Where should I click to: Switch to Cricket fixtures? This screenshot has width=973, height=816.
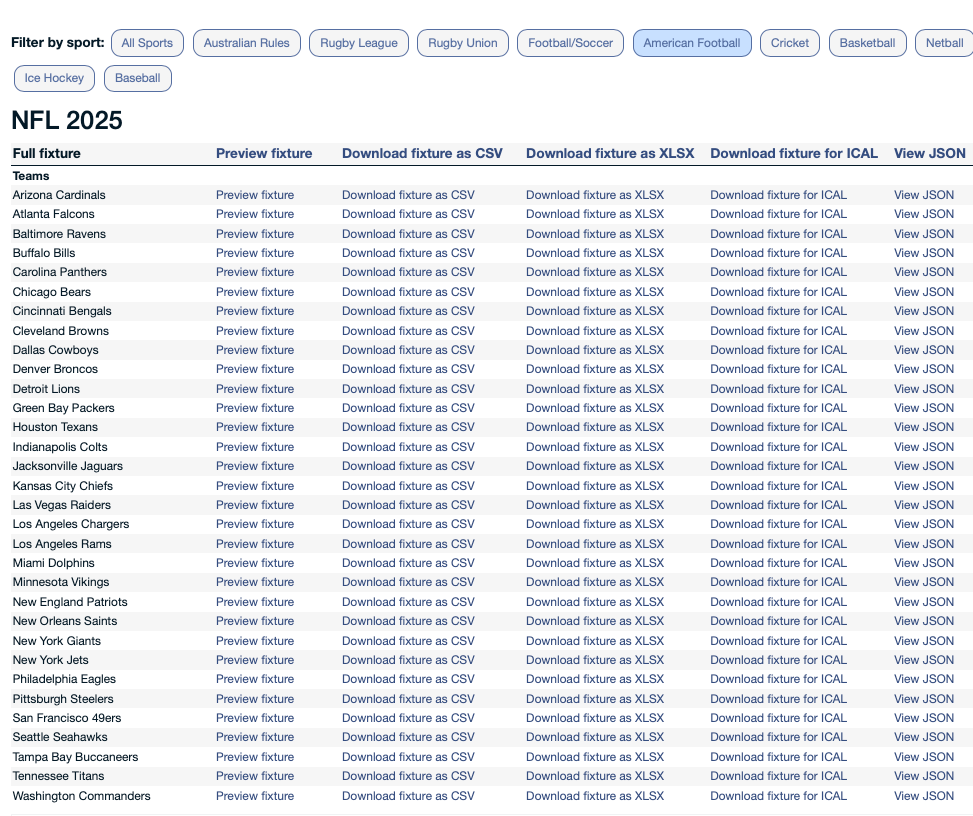(789, 43)
